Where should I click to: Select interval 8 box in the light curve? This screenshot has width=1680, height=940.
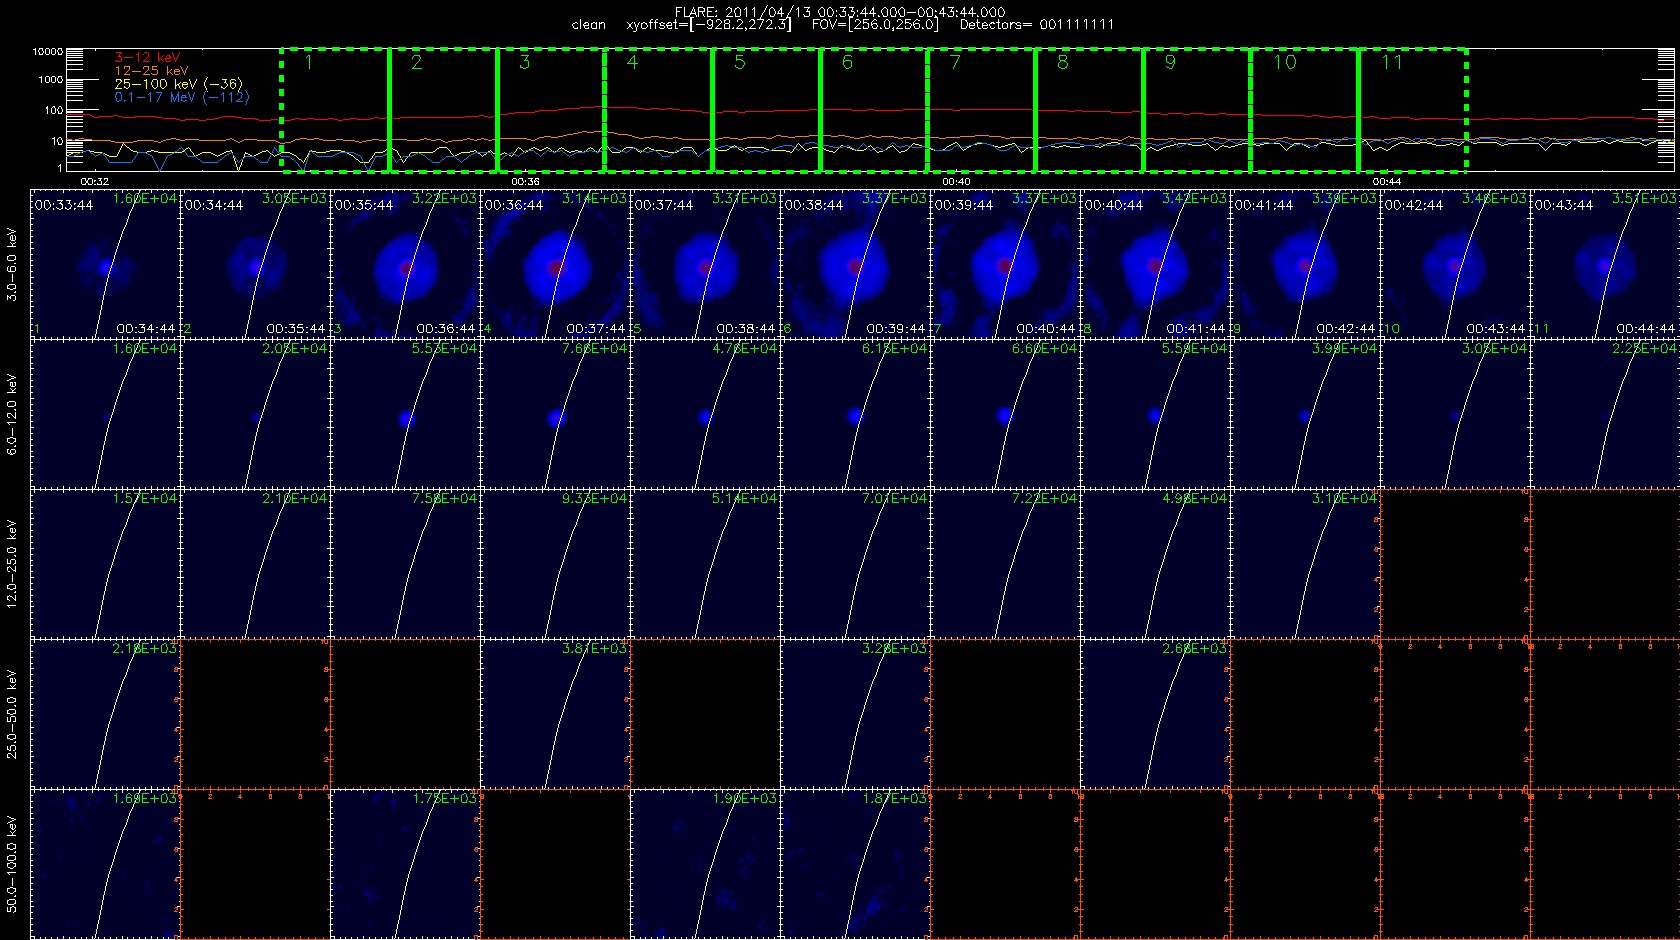click(1090, 110)
